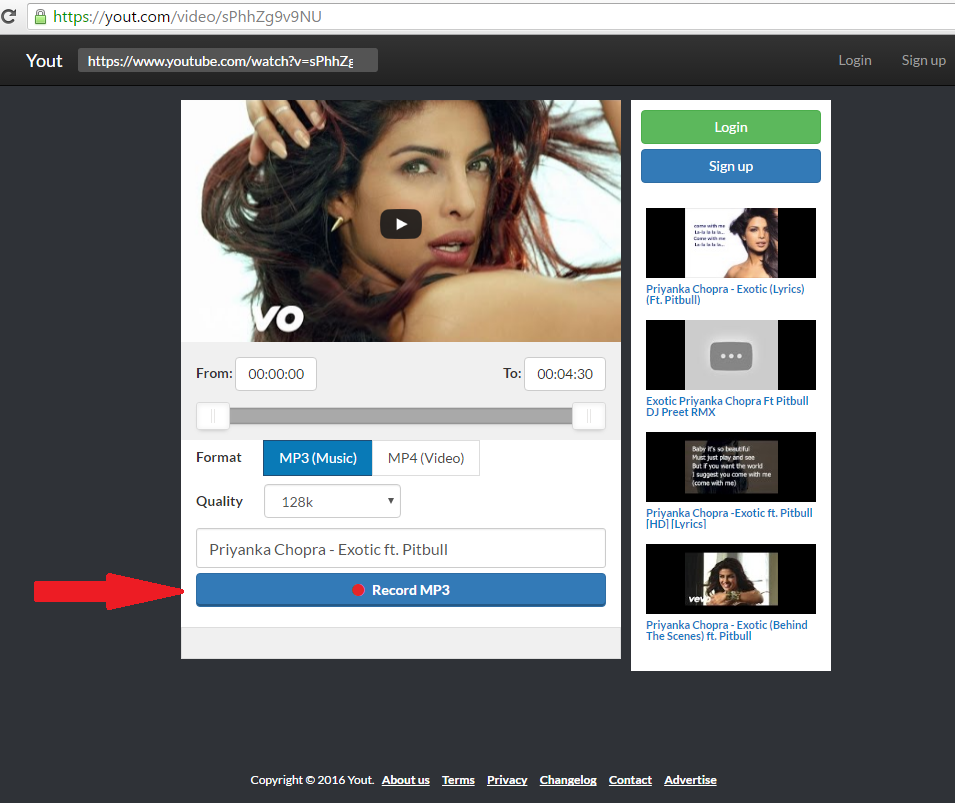The width and height of the screenshot is (955, 803).
Task: Open Sign up in the top navigation
Action: 923,60
